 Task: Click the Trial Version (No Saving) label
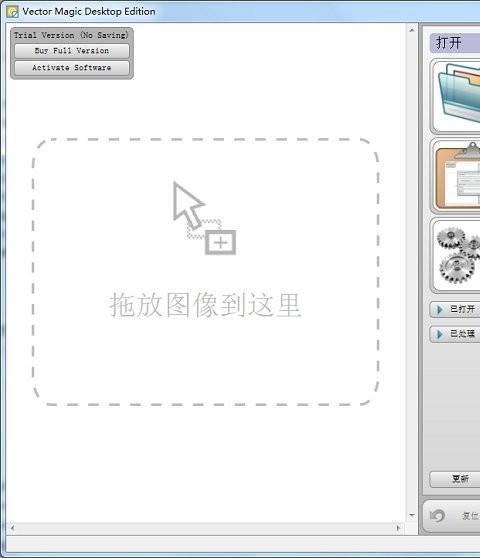click(x=71, y=35)
